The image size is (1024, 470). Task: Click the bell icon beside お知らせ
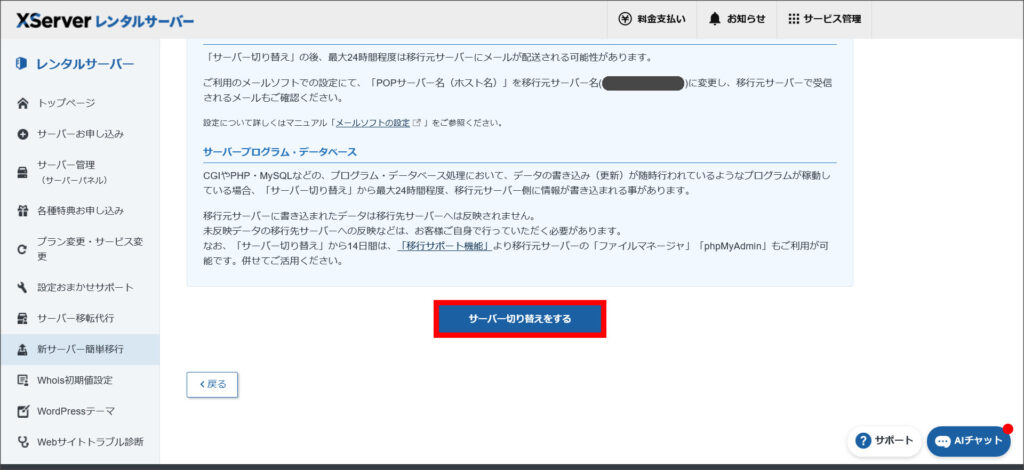[x=715, y=19]
